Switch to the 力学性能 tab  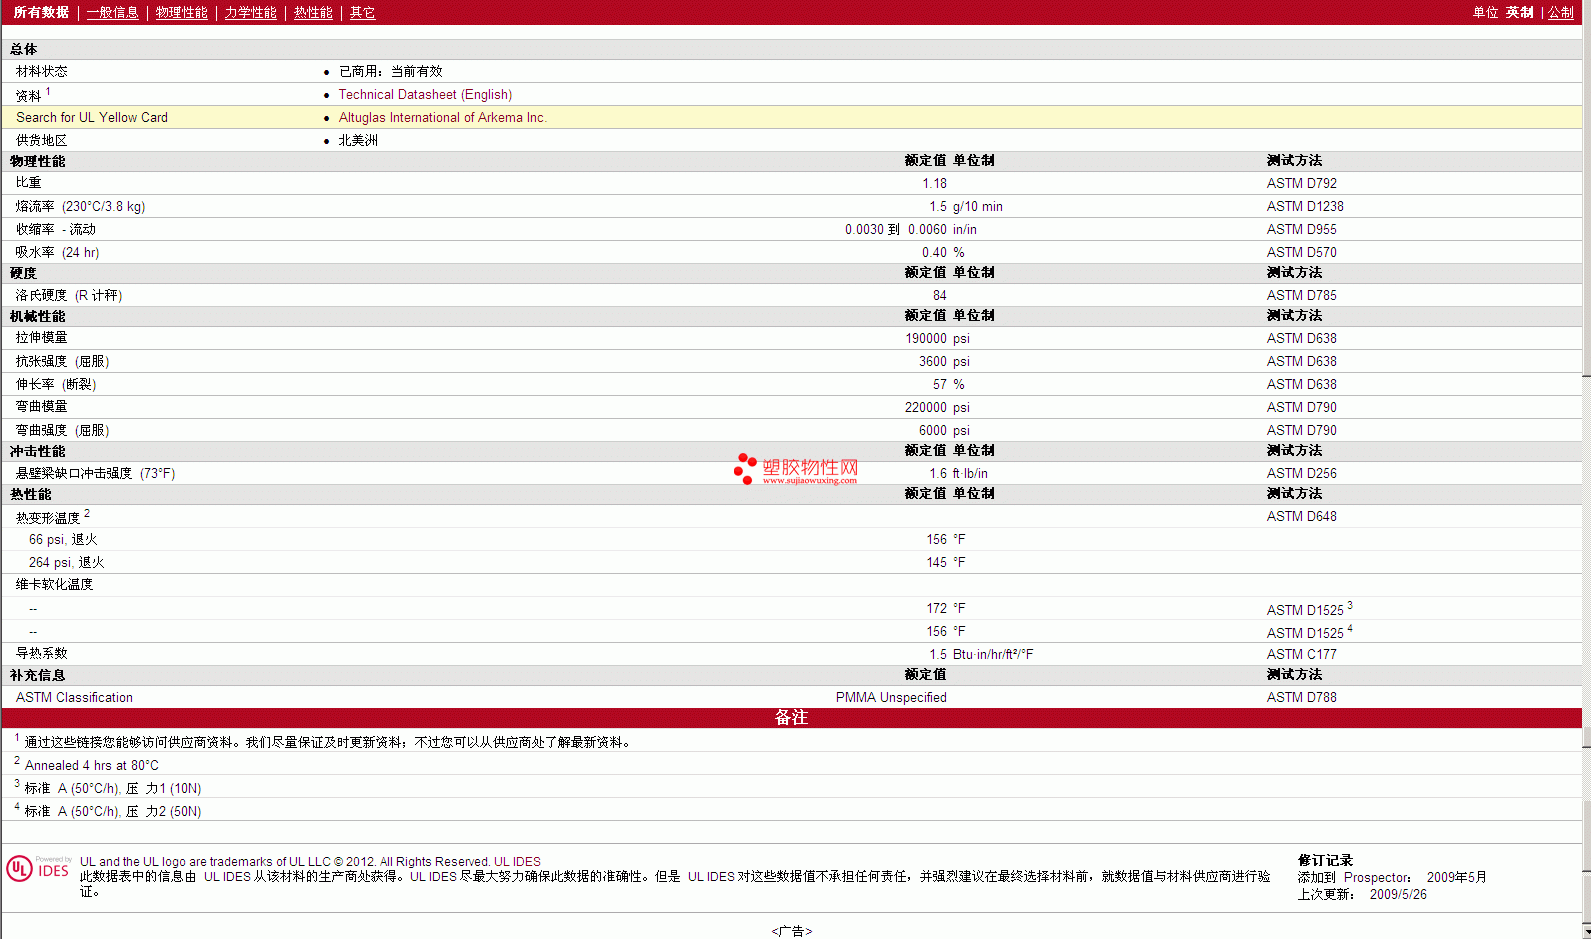[x=251, y=12]
